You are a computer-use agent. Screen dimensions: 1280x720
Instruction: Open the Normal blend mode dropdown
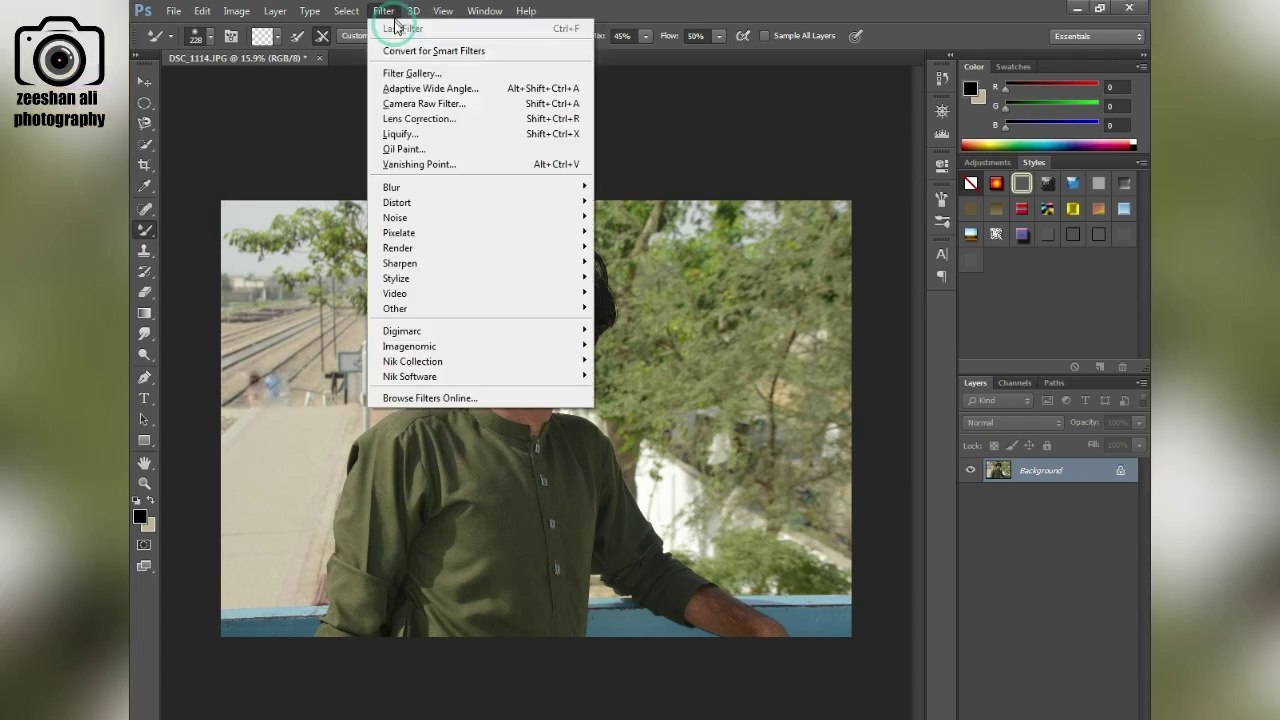(x=1012, y=423)
